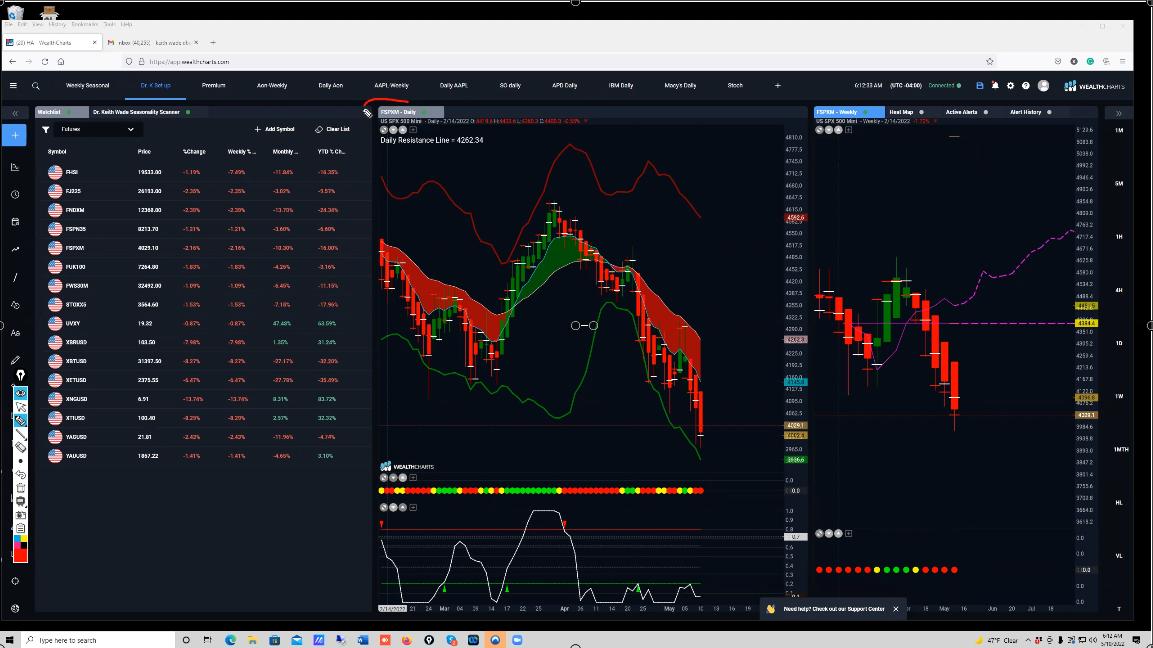
Task: Select the trend line chart sidebar icon
Action: (x=15, y=250)
